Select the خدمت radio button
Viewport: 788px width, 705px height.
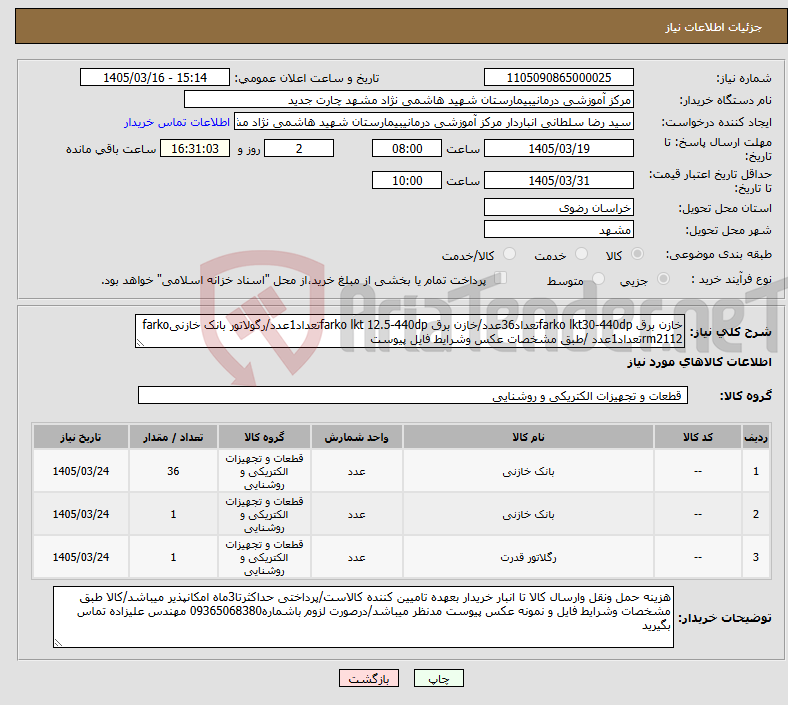click(581, 254)
